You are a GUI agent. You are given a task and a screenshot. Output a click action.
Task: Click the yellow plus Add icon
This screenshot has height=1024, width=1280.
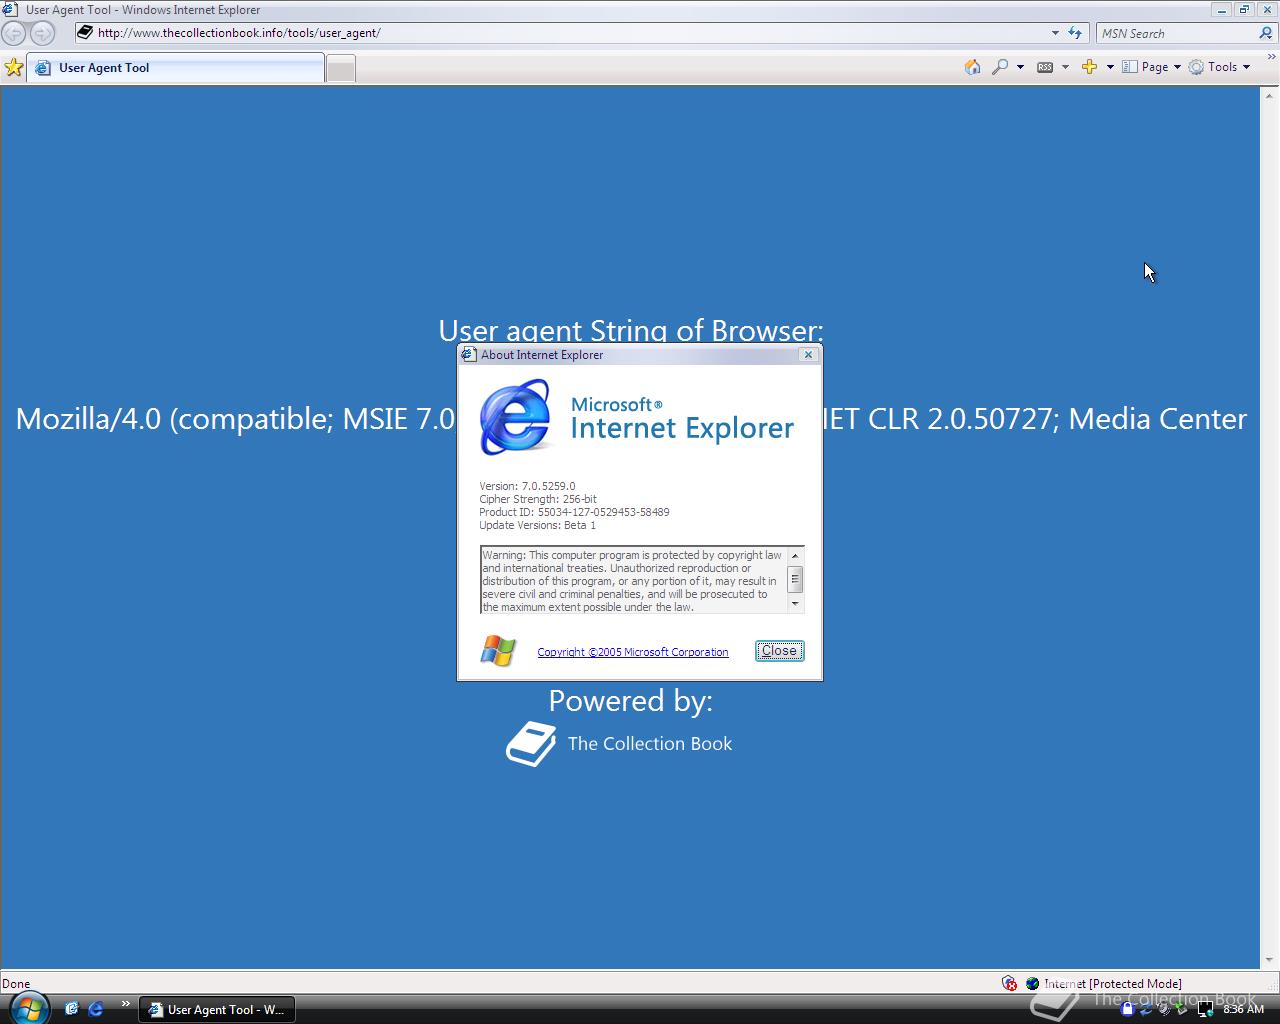coord(1089,67)
